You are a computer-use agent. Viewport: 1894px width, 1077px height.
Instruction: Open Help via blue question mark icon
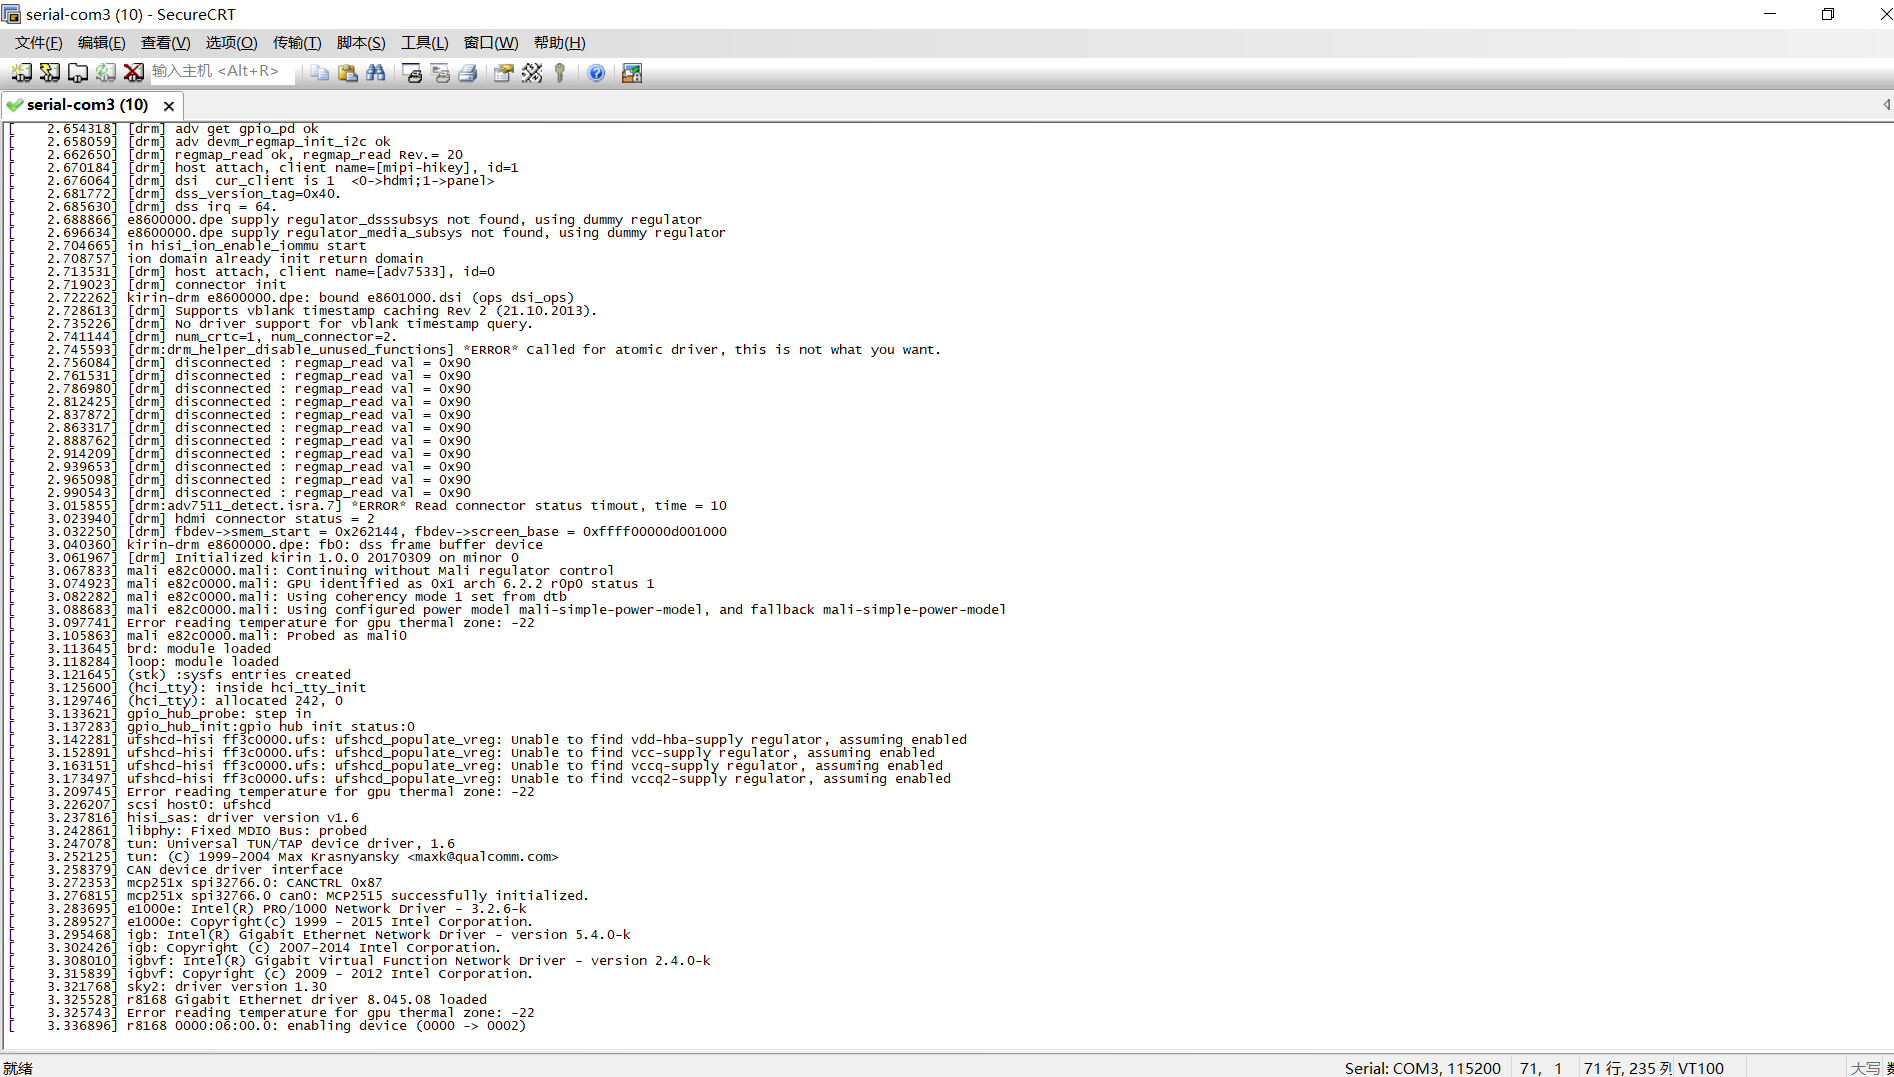pyautogui.click(x=596, y=73)
